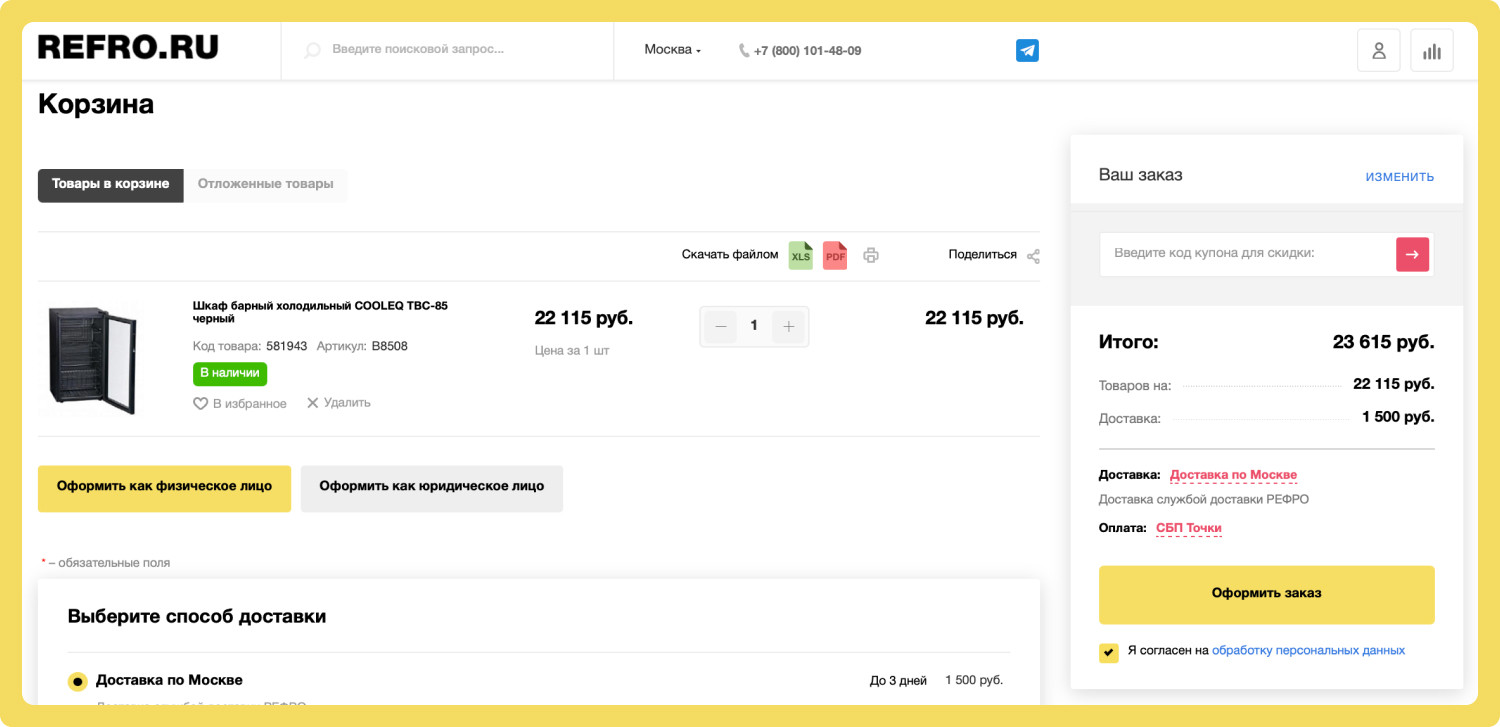
Task: Click the Доставка службой доставки РЕФРО text
Action: pyautogui.click(x=1204, y=499)
